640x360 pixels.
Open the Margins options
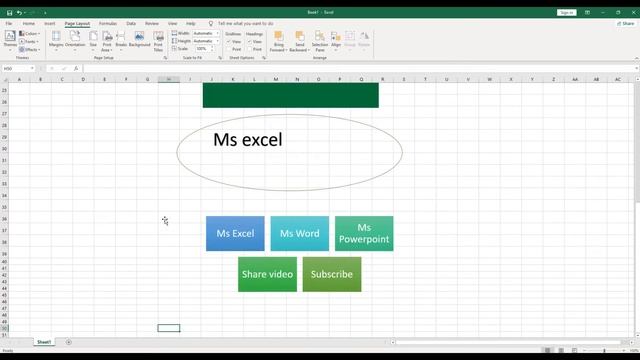56,41
